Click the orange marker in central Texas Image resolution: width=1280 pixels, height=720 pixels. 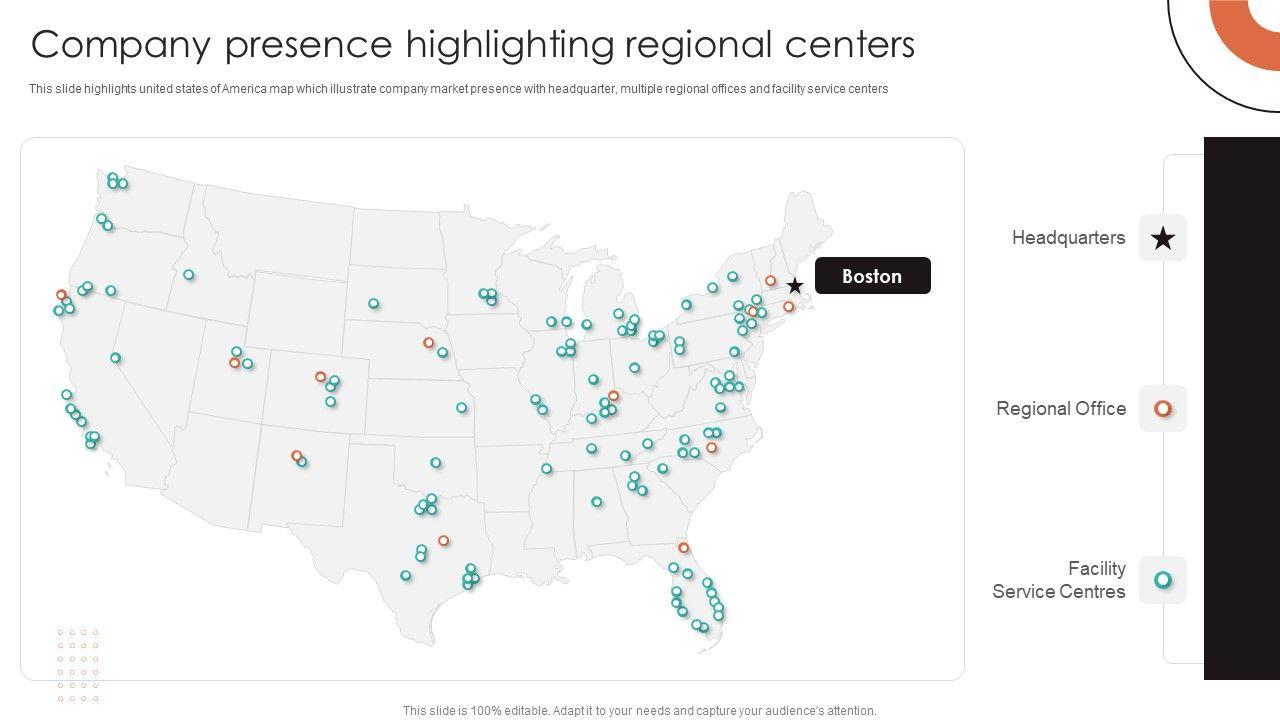point(444,541)
